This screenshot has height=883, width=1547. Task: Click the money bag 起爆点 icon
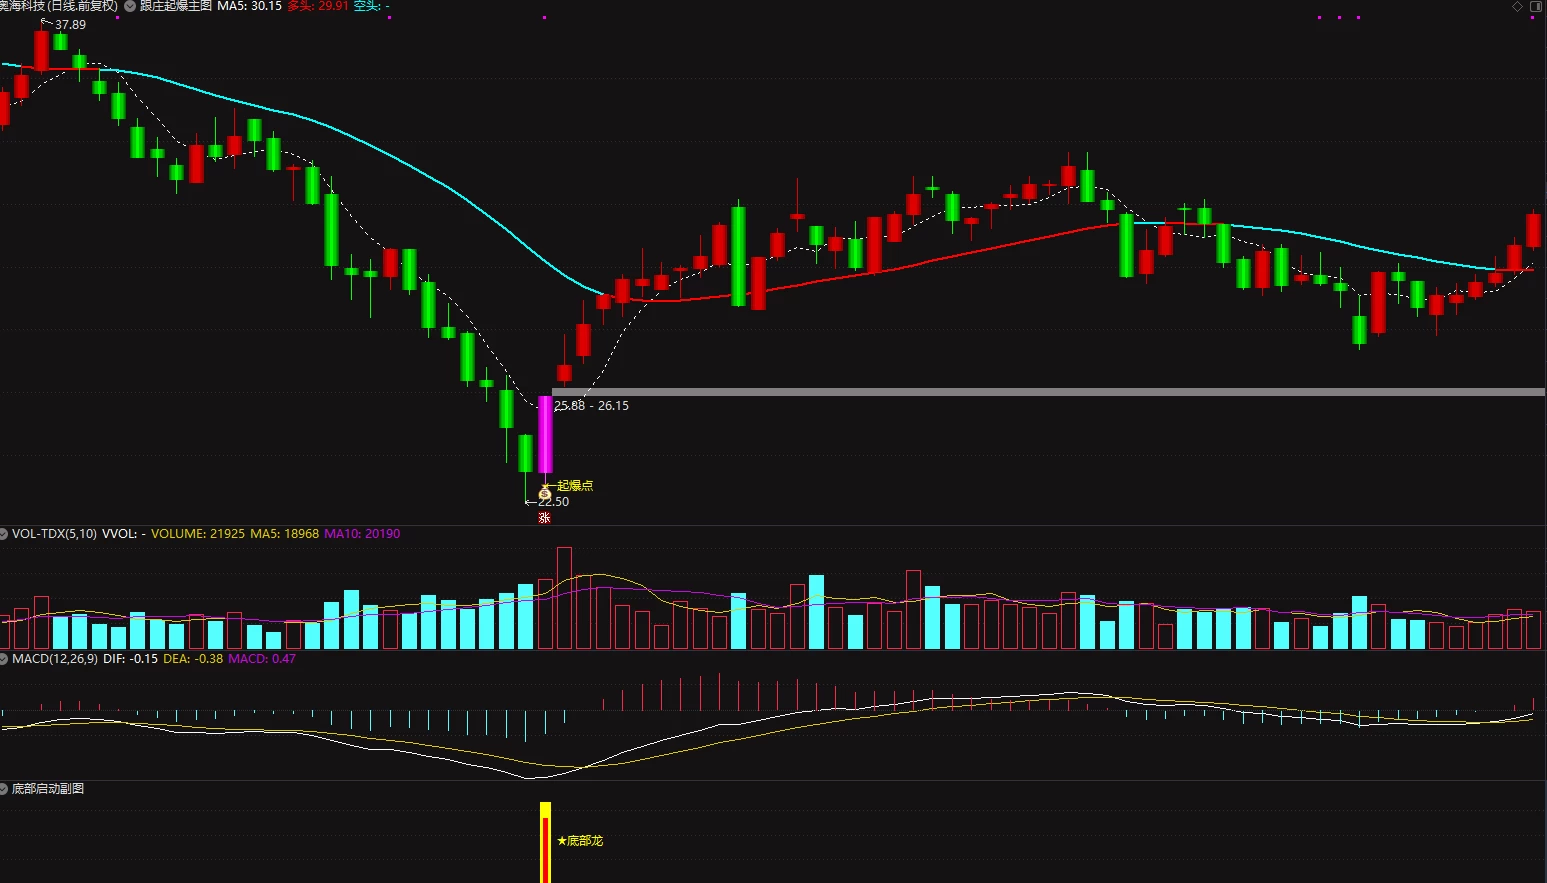[x=545, y=494]
